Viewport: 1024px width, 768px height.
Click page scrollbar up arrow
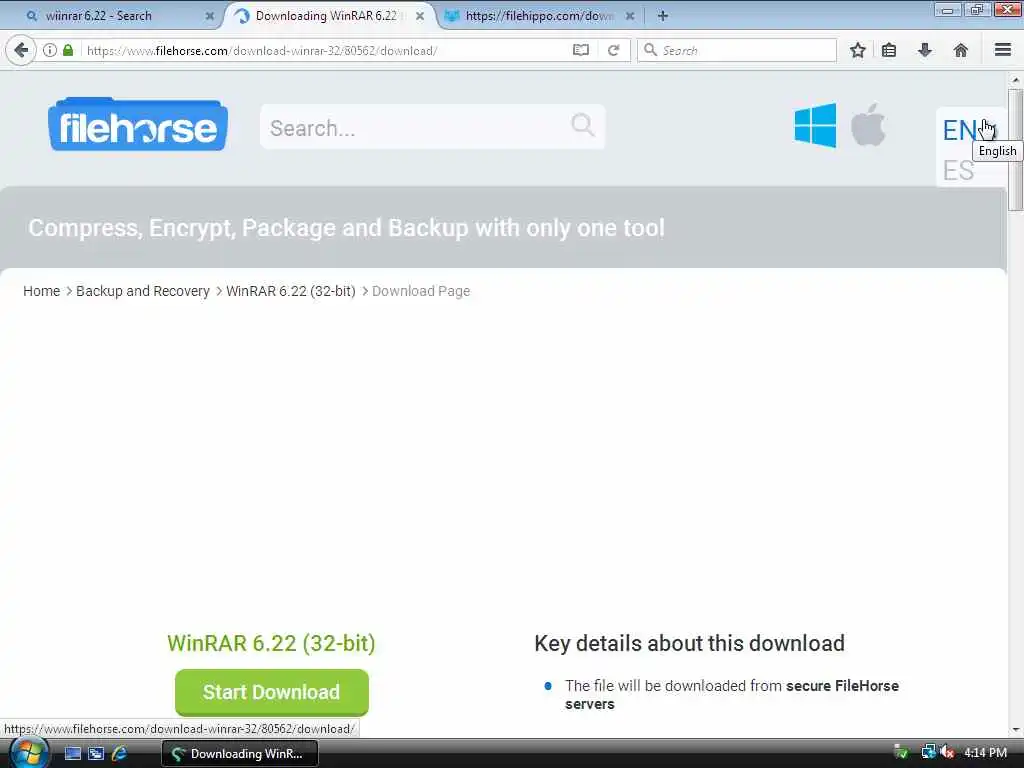1015,80
